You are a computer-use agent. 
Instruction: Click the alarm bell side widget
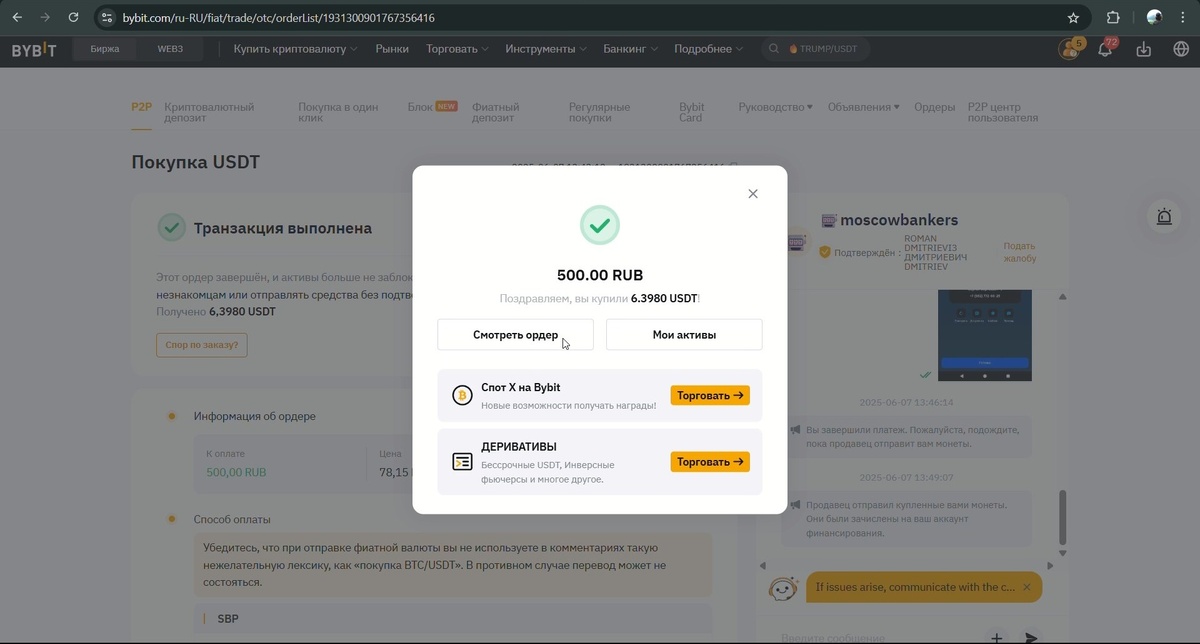coord(1164,217)
